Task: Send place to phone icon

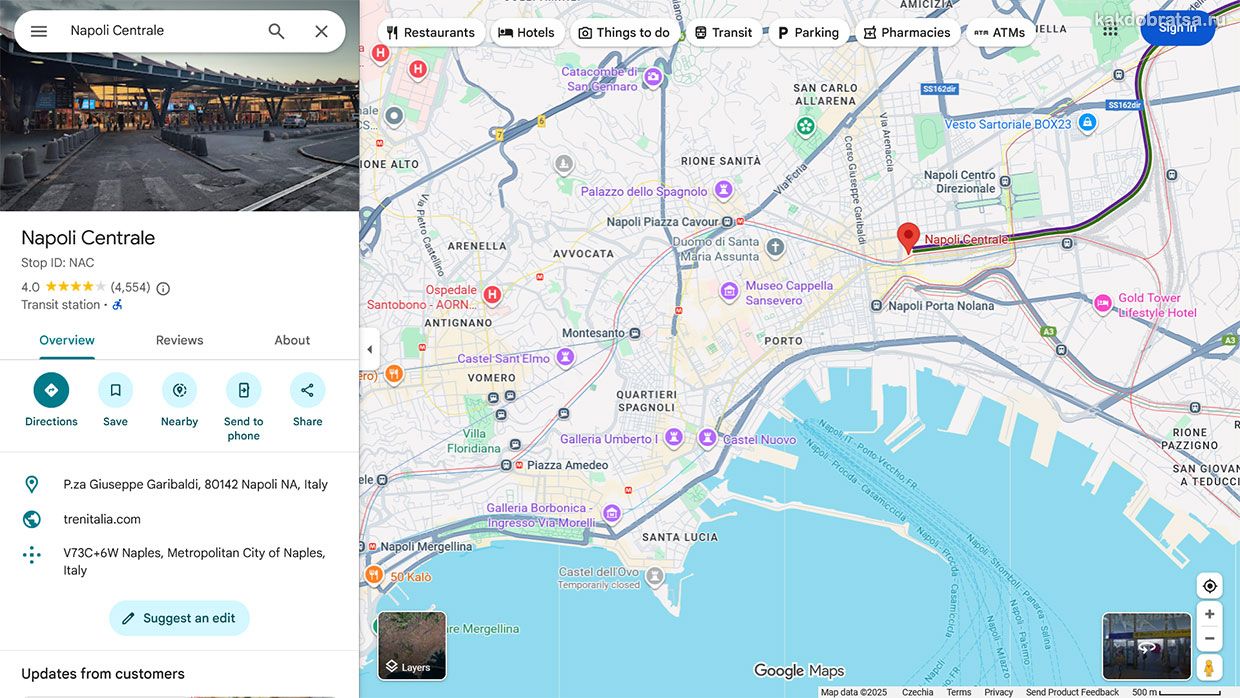Action: click(243, 390)
